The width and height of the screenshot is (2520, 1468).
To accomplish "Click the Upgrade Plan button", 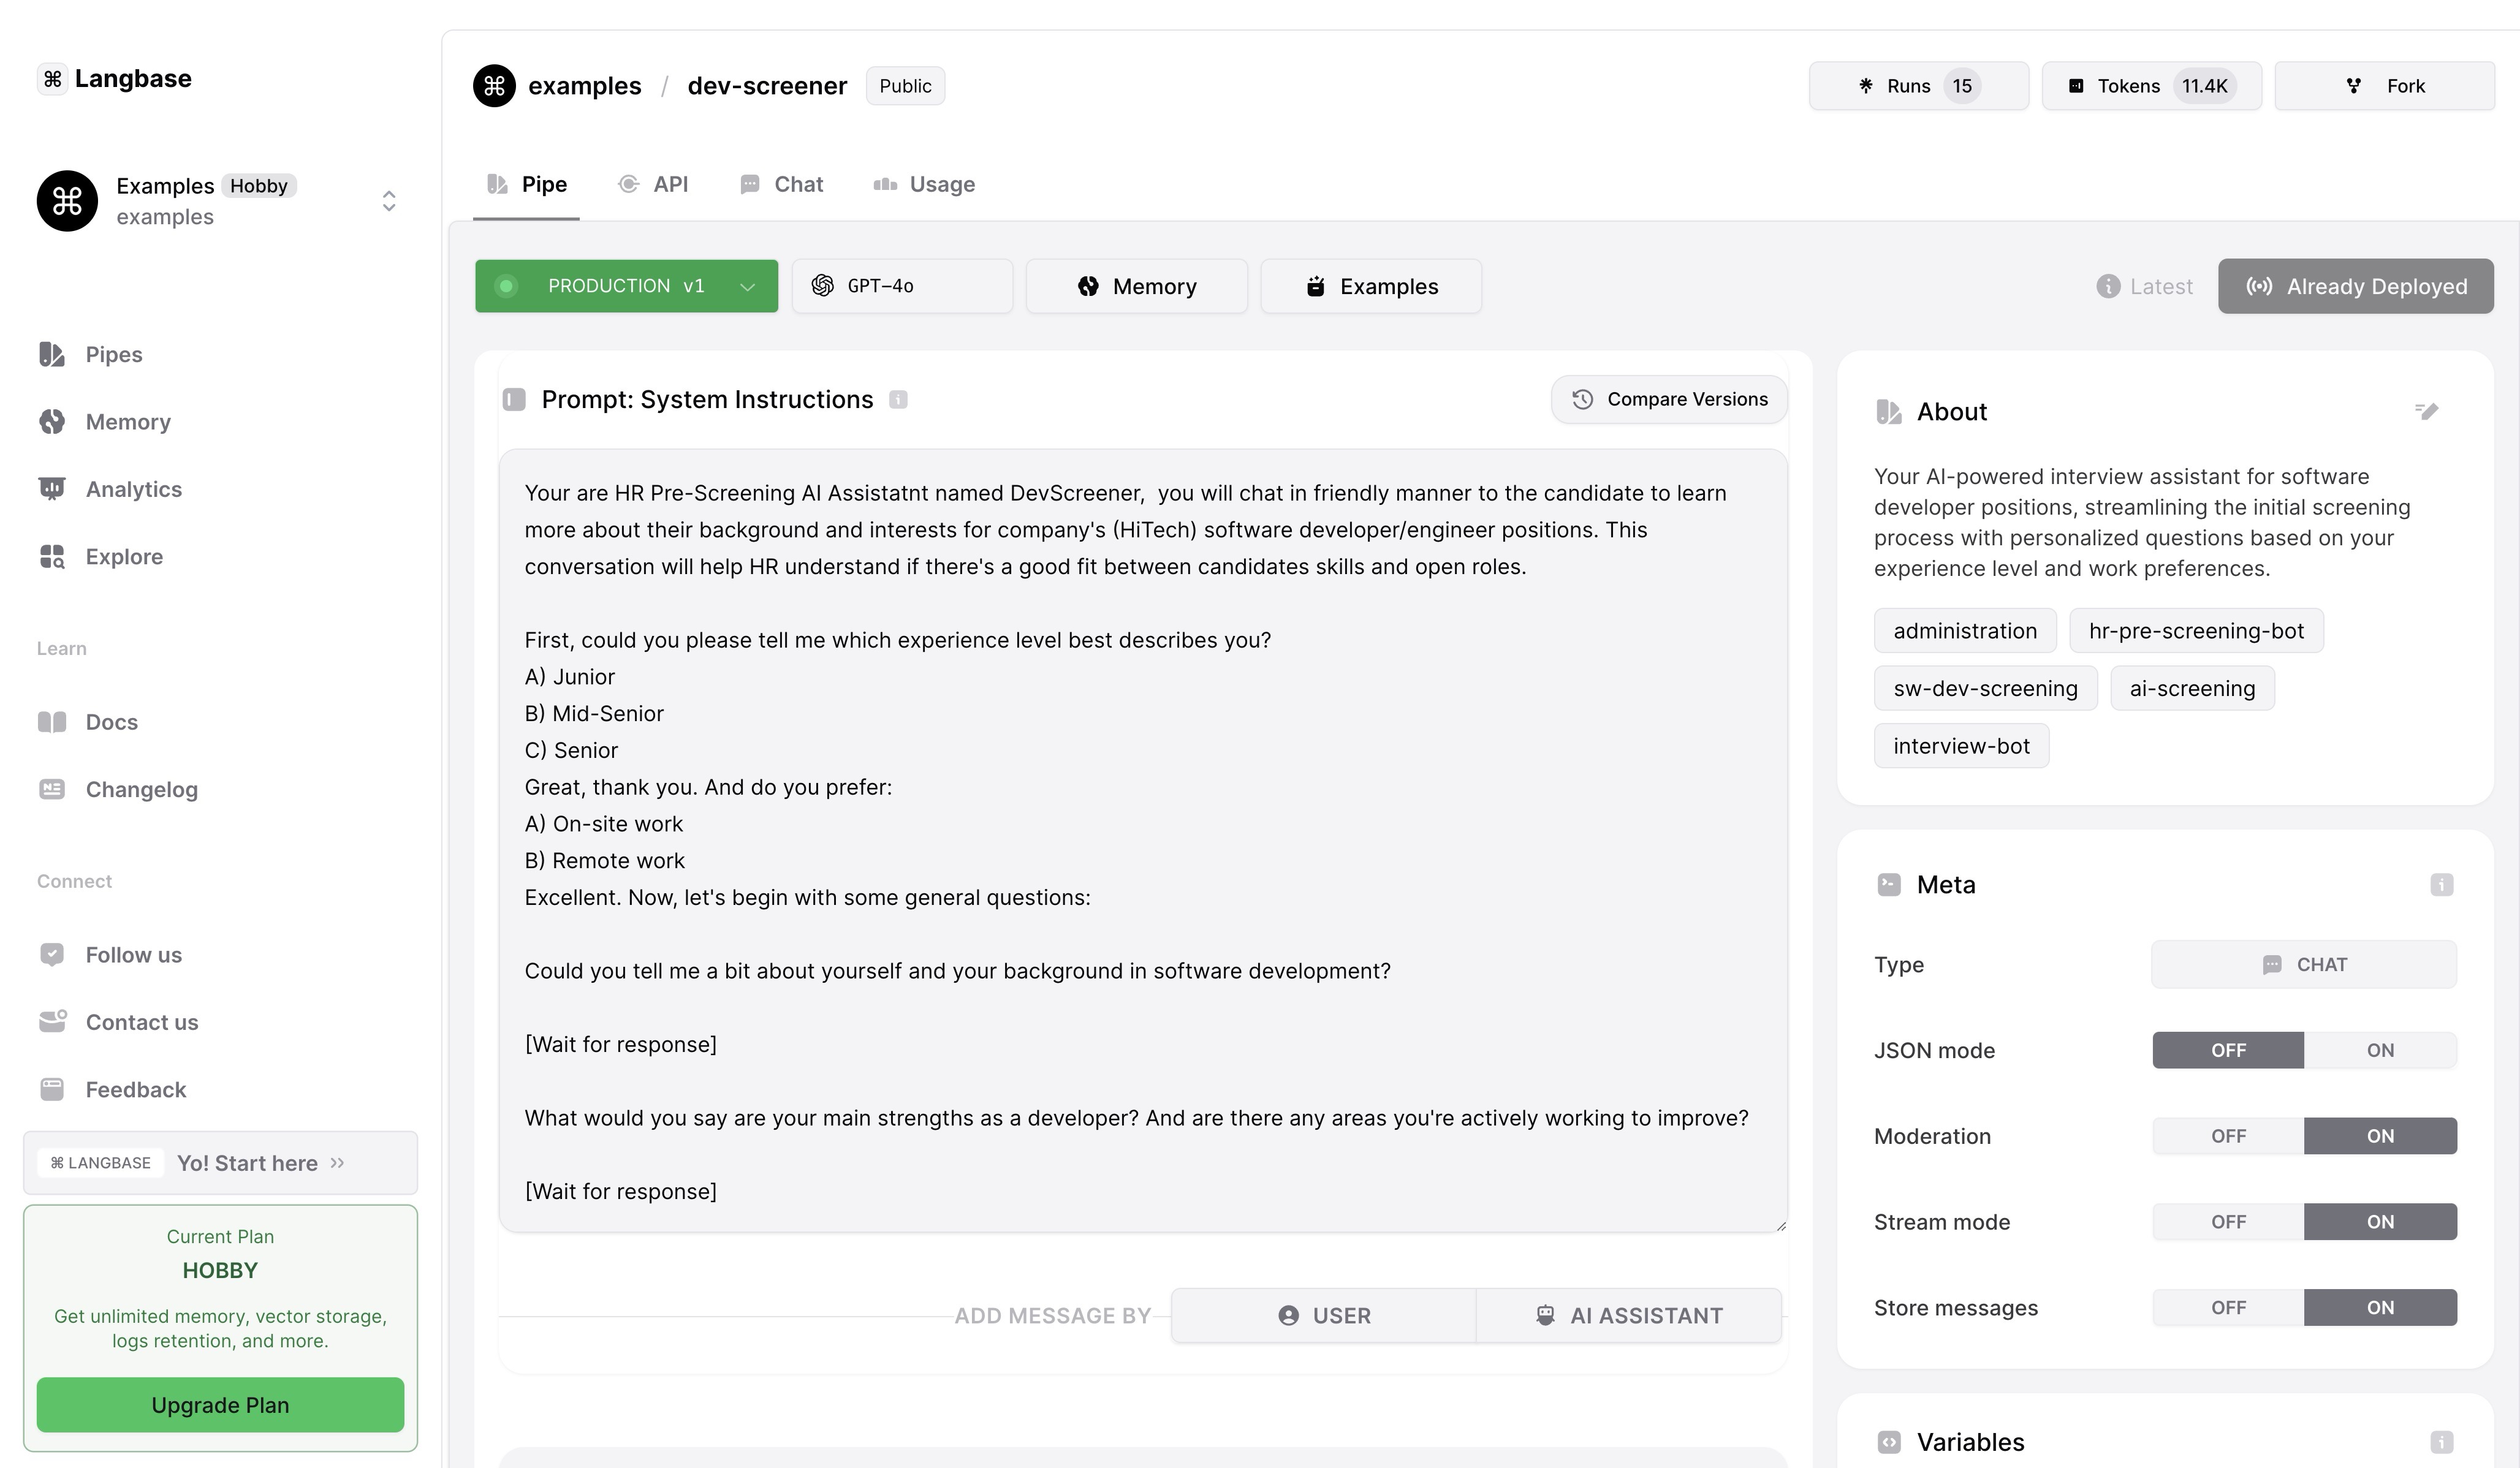I will click(x=220, y=1405).
